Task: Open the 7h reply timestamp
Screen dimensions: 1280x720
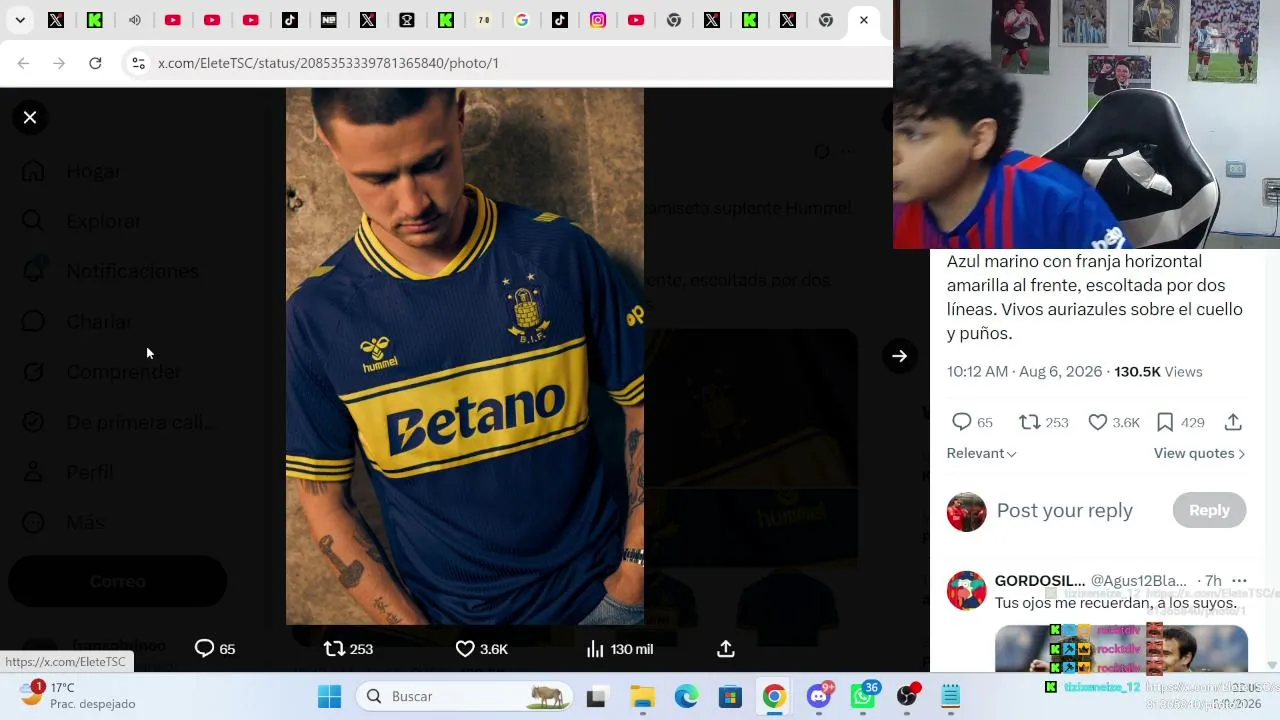Action: (1212, 581)
